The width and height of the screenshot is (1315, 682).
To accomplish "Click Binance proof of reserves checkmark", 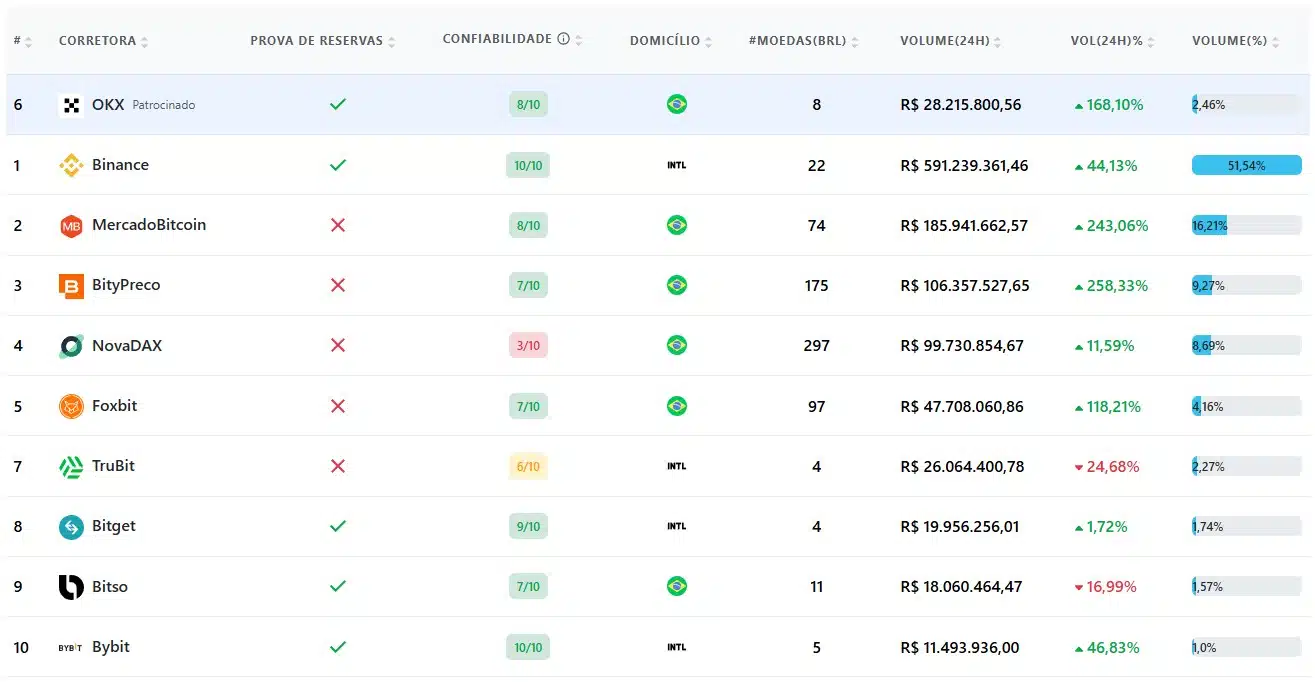I will click(338, 165).
